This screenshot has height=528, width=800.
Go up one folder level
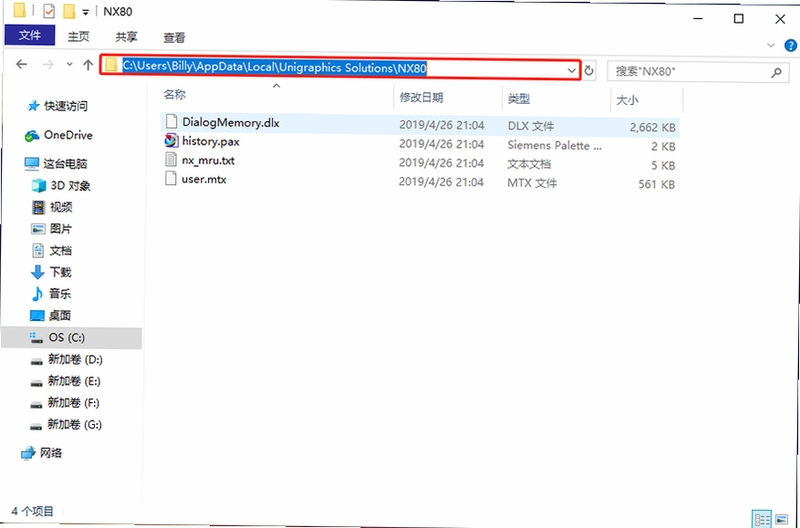pos(88,65)
